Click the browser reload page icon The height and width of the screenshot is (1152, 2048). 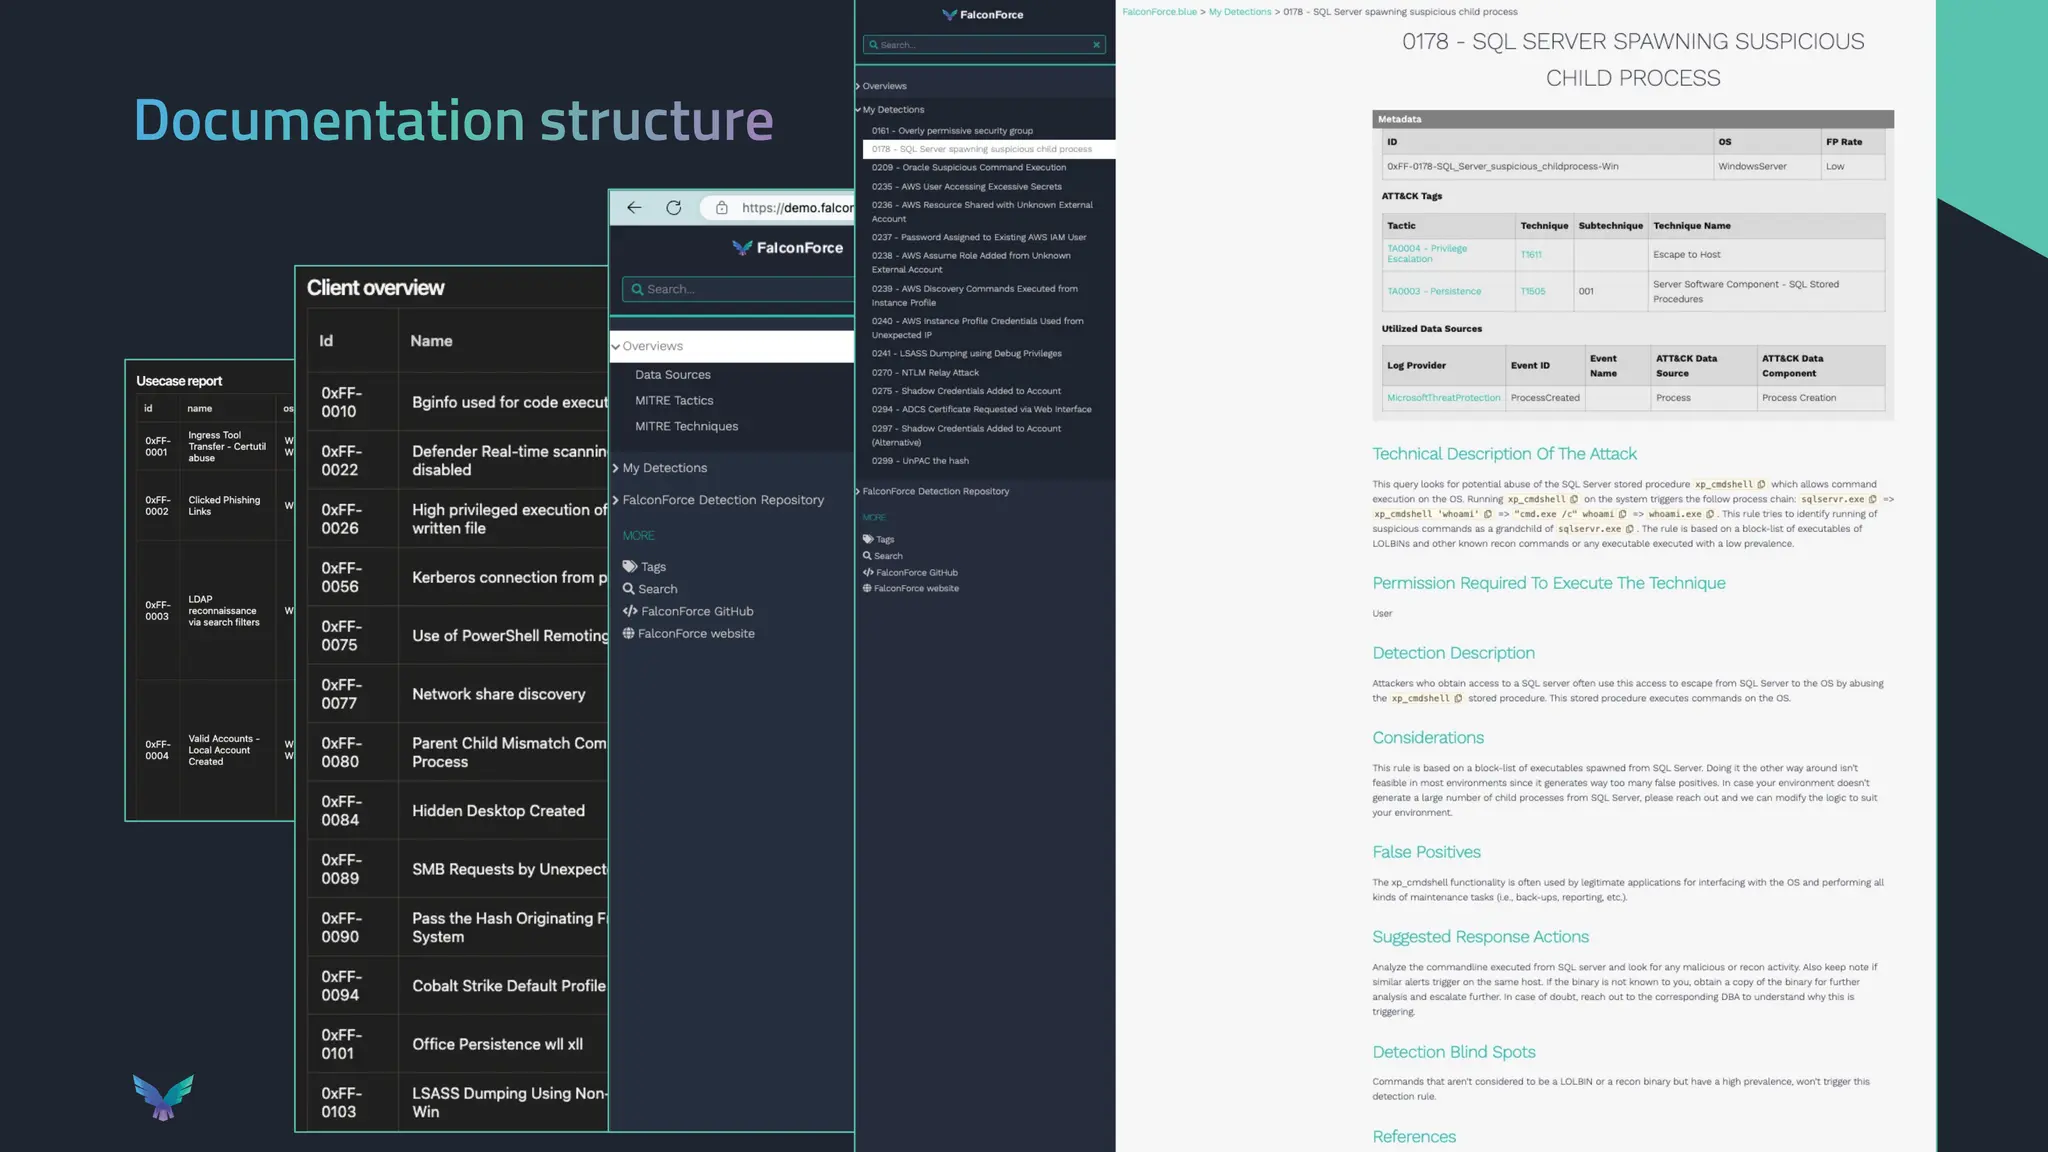click(x=674, y=208)
